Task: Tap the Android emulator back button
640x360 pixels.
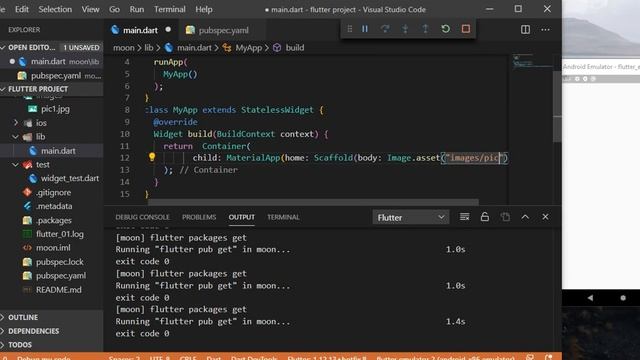Action: 590,298
